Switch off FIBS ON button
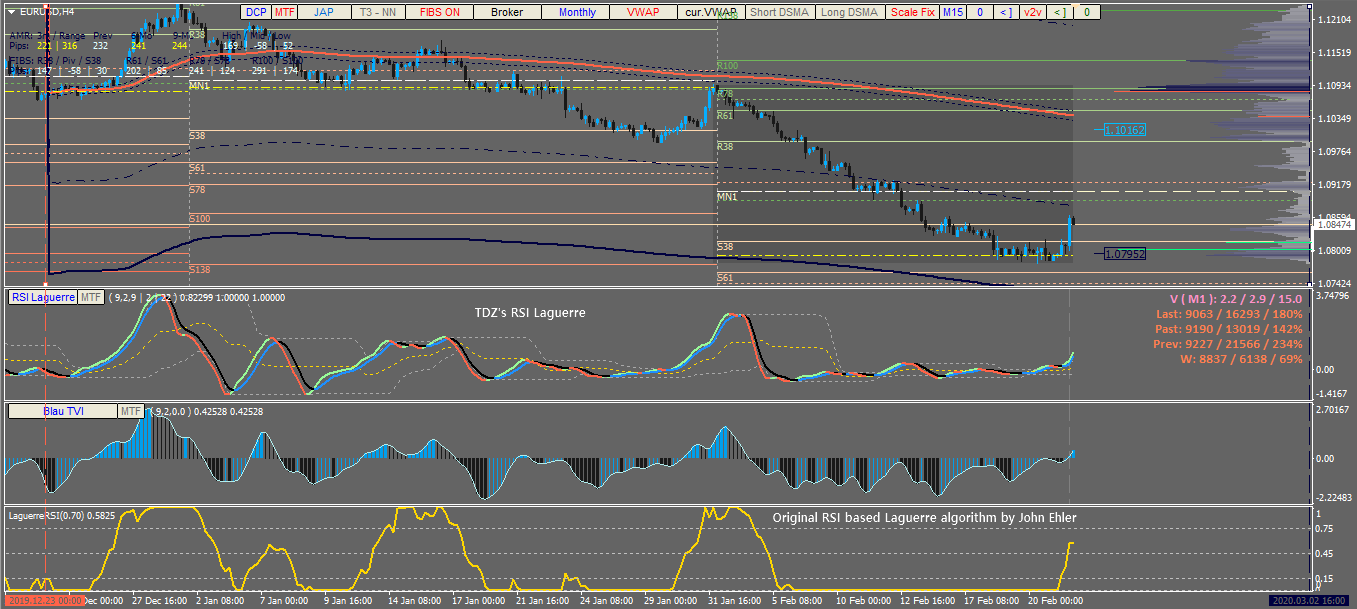 coord(440,12)
